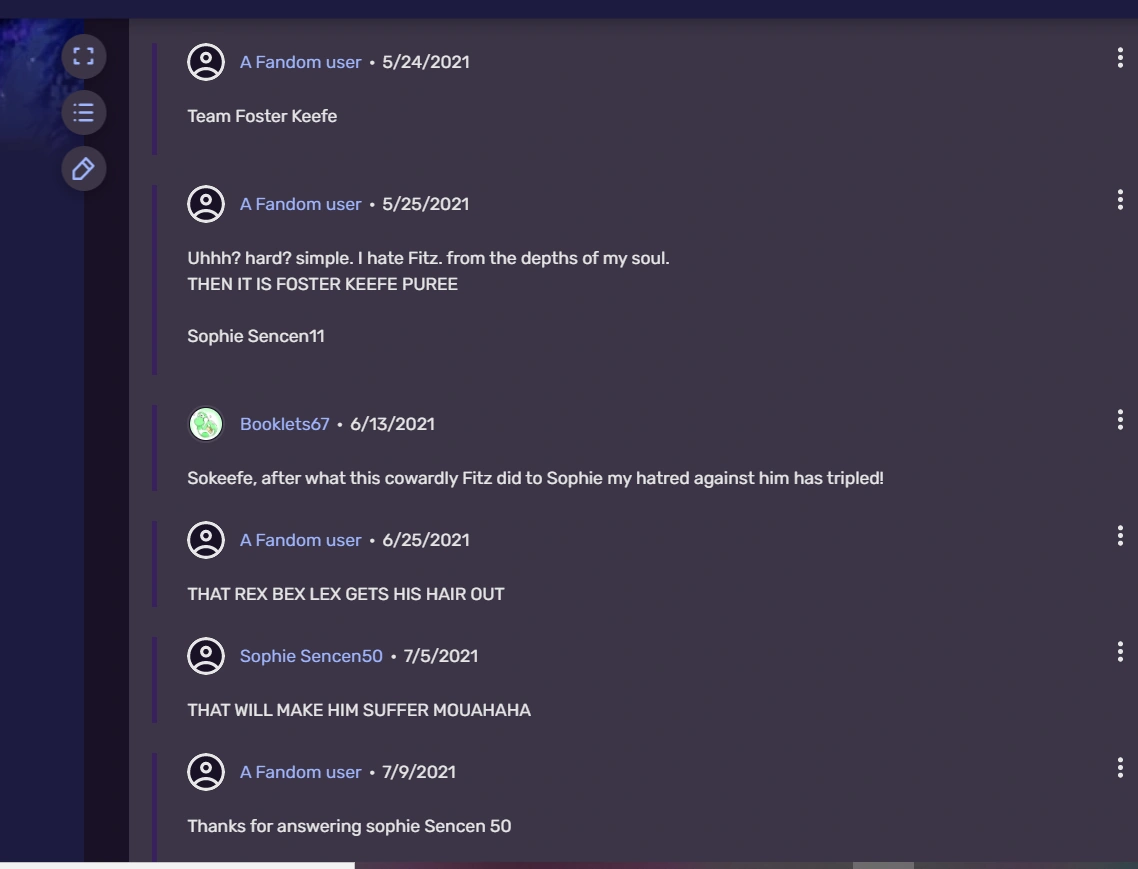Open more options for the 5/25/2021 comment
The height and width of the screenshot is (869, 1138).
1119,200
